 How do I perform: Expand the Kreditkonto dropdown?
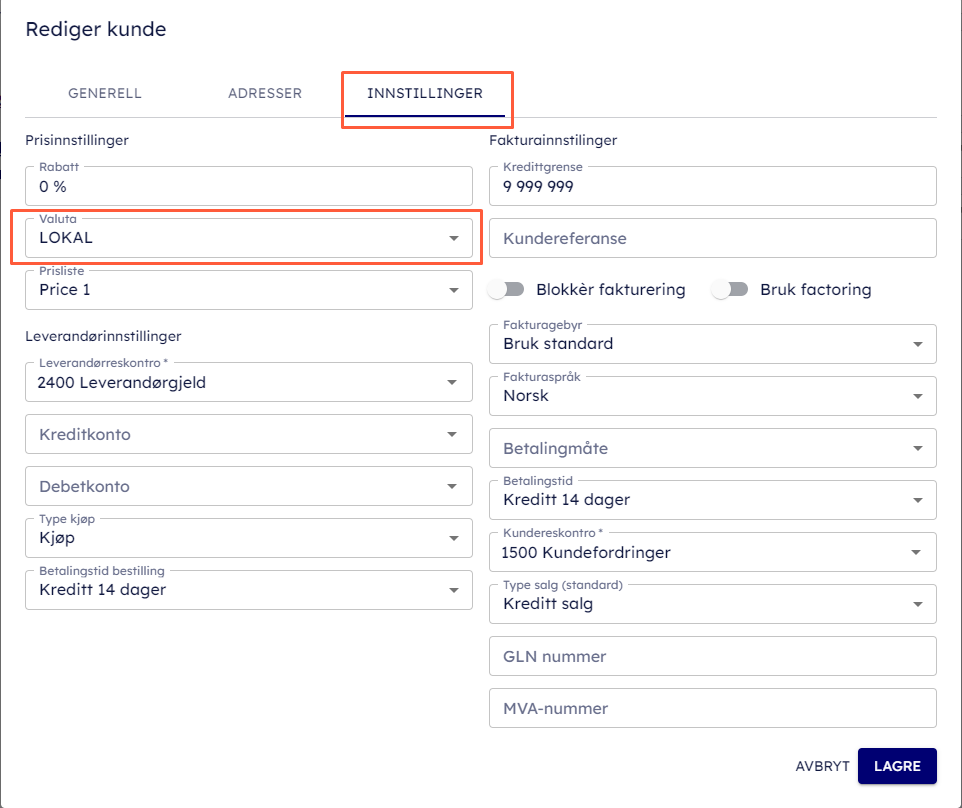247,434
